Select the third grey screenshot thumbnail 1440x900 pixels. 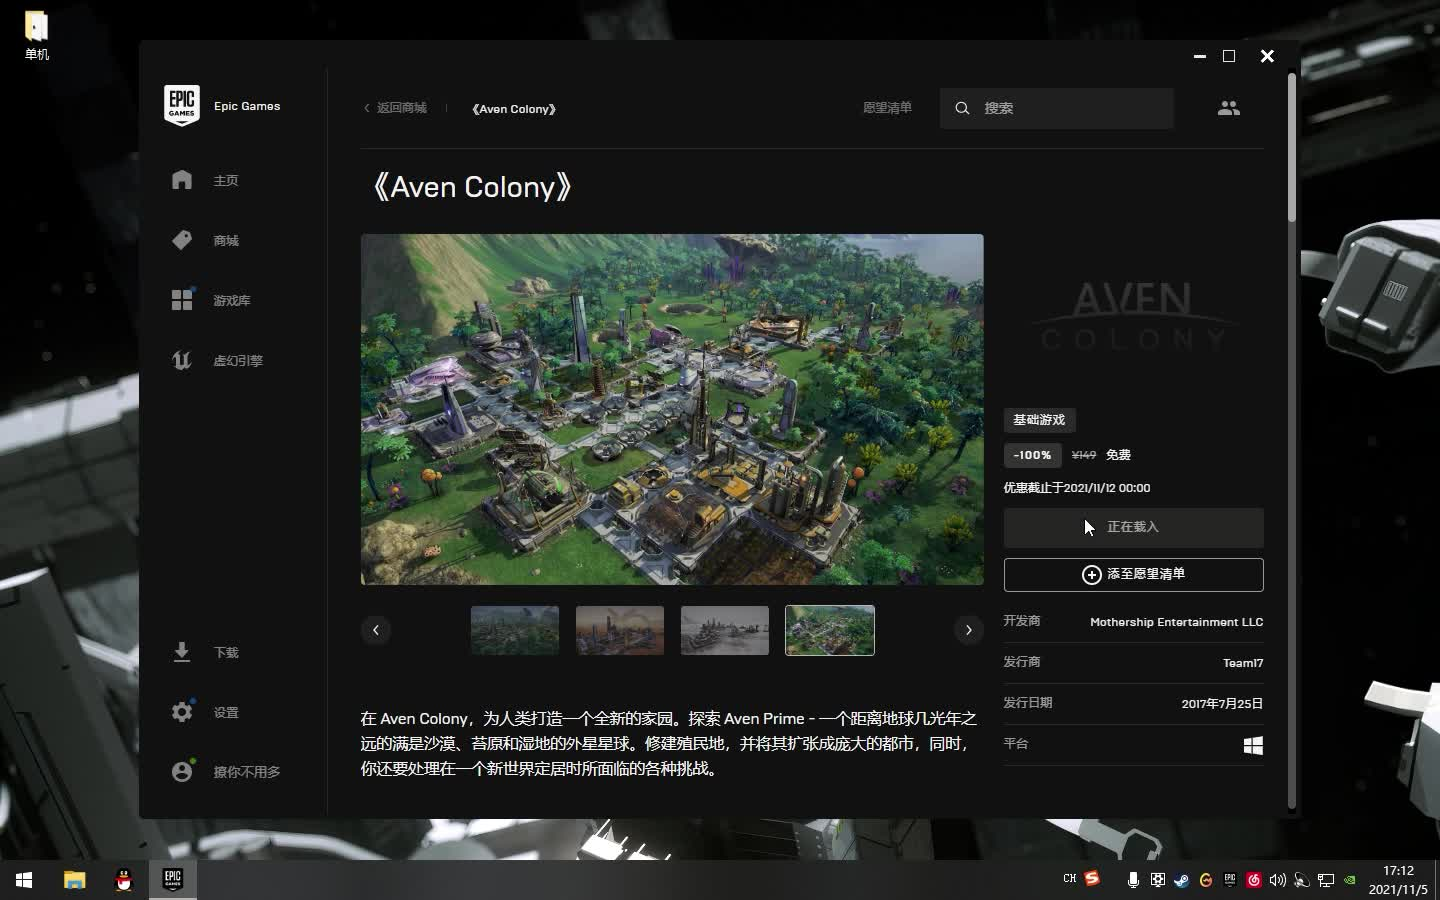[x=725, y=630]
